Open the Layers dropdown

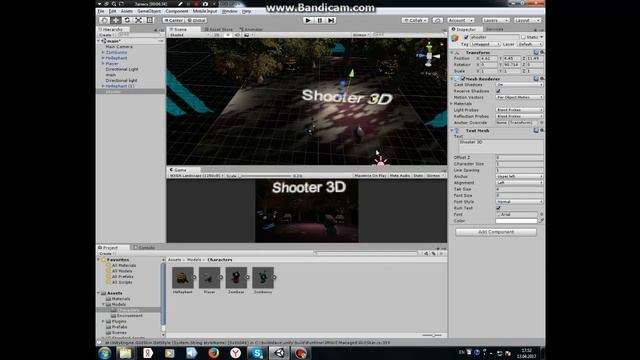click(495, 20)
